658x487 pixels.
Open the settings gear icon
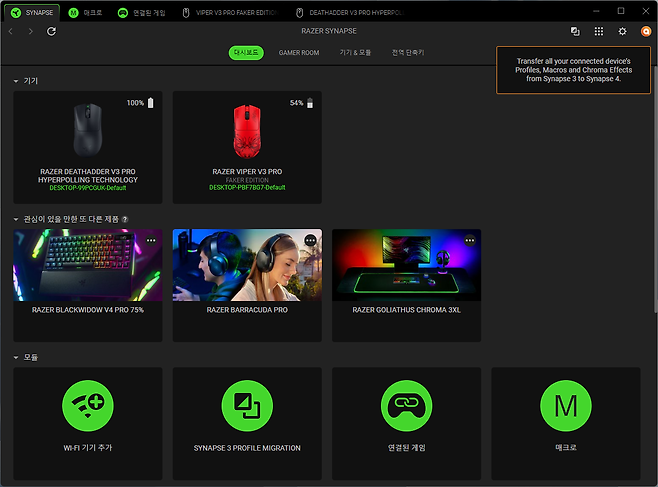[x=622, y=32]
